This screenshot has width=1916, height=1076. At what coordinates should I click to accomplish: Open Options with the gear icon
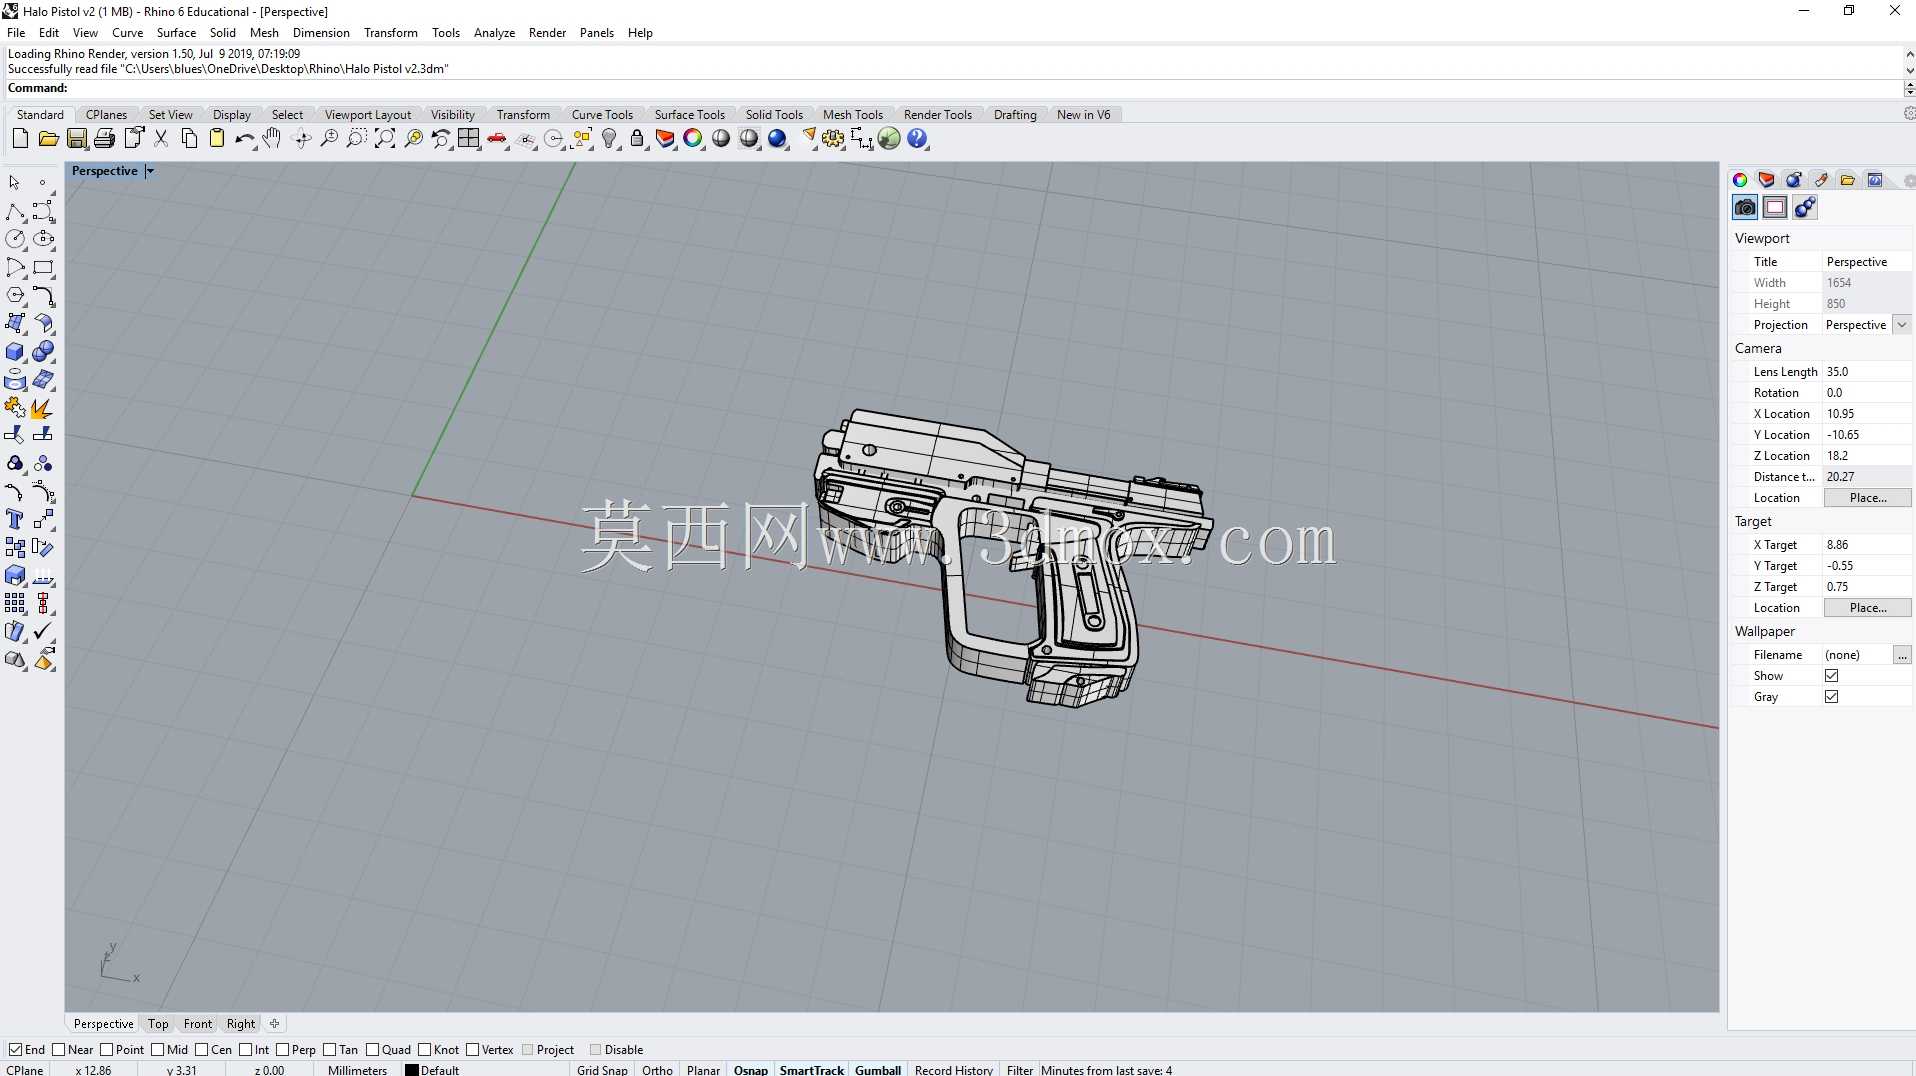coord(833,139)
